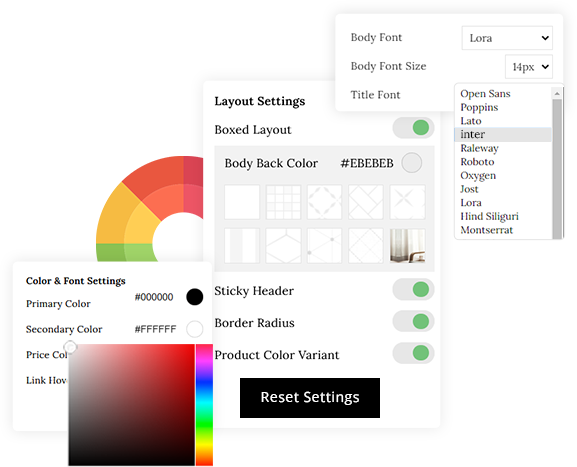This screenshot has height=467, width=577.
Task: Click the Layout Settings heading
Action: click(260, 101)
